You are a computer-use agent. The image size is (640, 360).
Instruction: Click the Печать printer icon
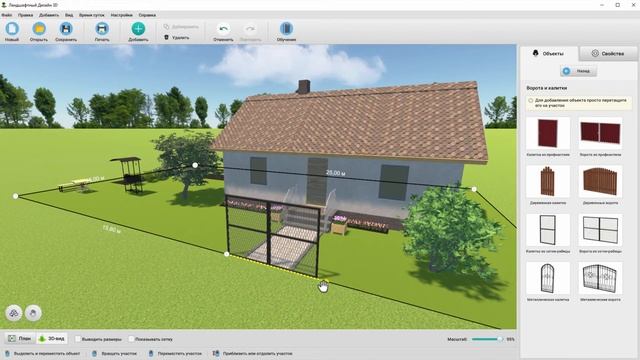pos(102,29)
